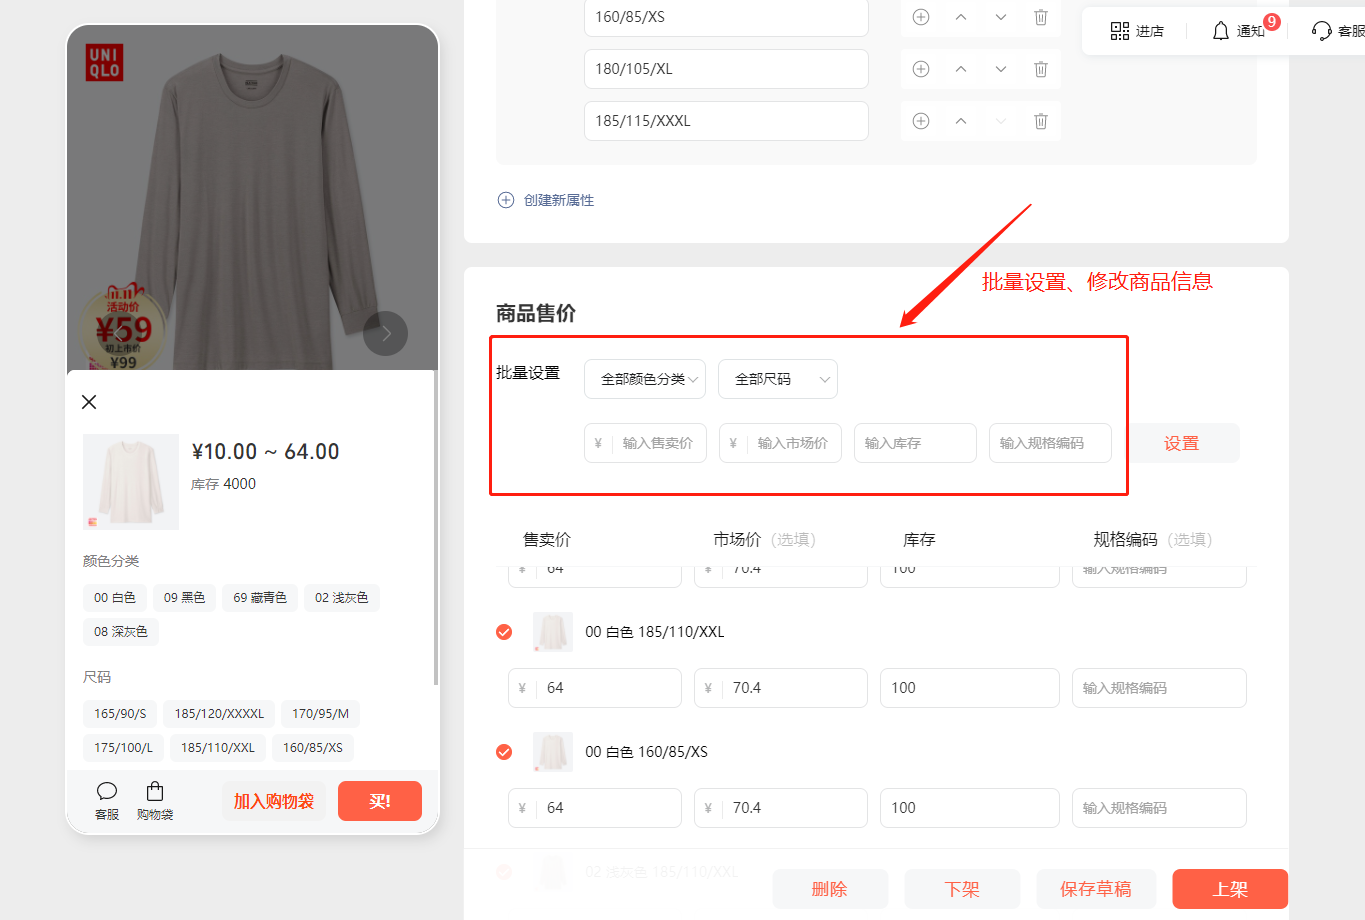Select color 09 黑色 in preview

click(184, 598)
